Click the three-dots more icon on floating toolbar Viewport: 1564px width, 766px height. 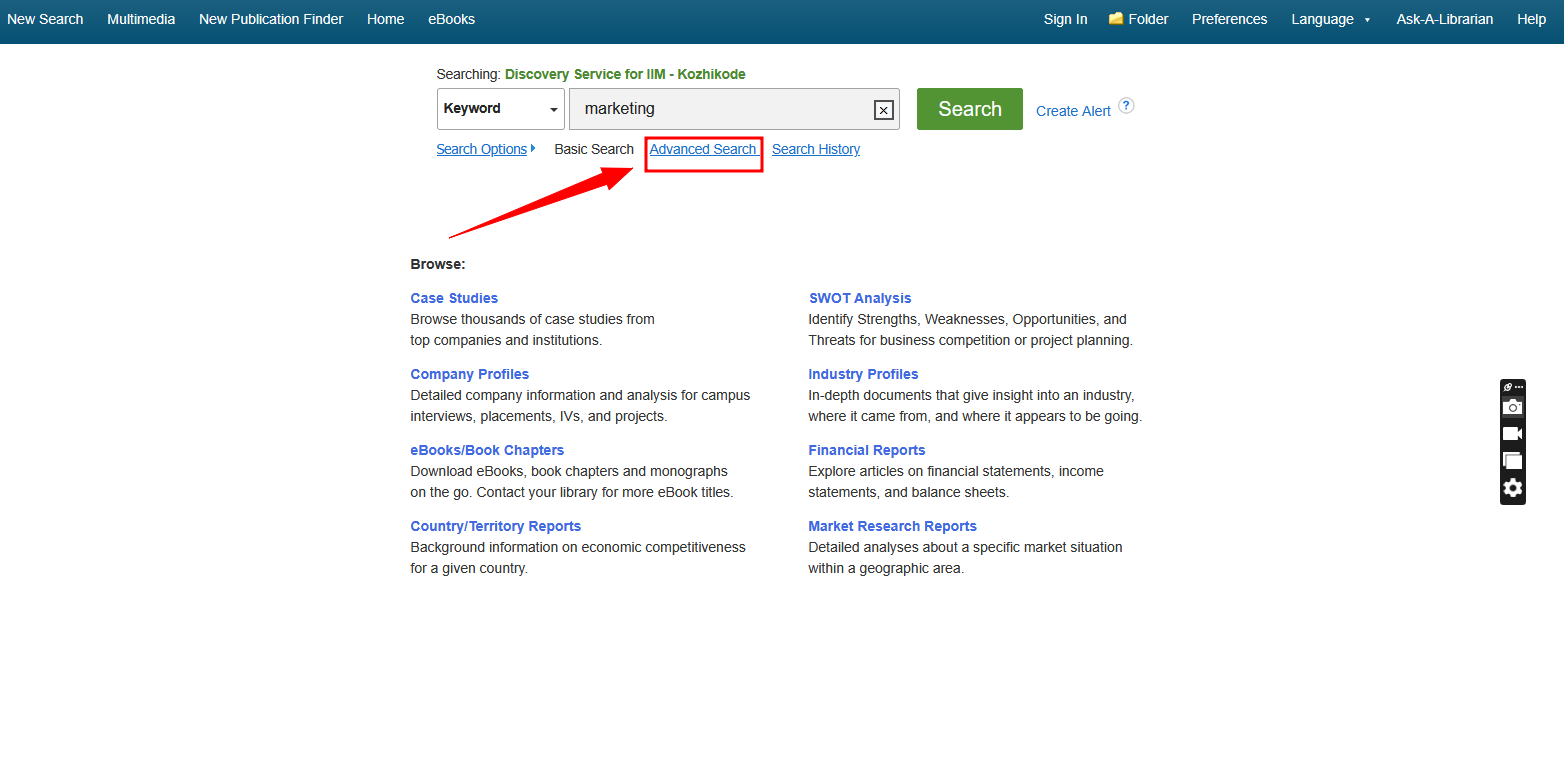(1519, 387)
